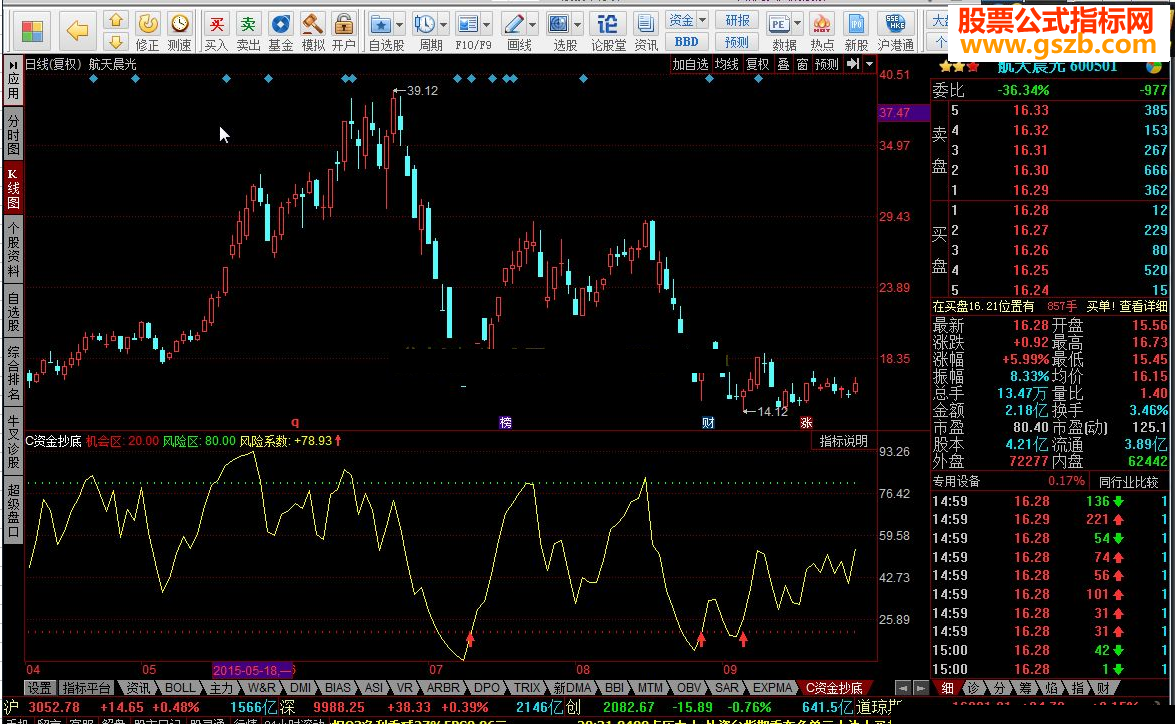The image size is (1175, 724).
Task: Select the BOLL indicator tab
Action: (180, 688)
